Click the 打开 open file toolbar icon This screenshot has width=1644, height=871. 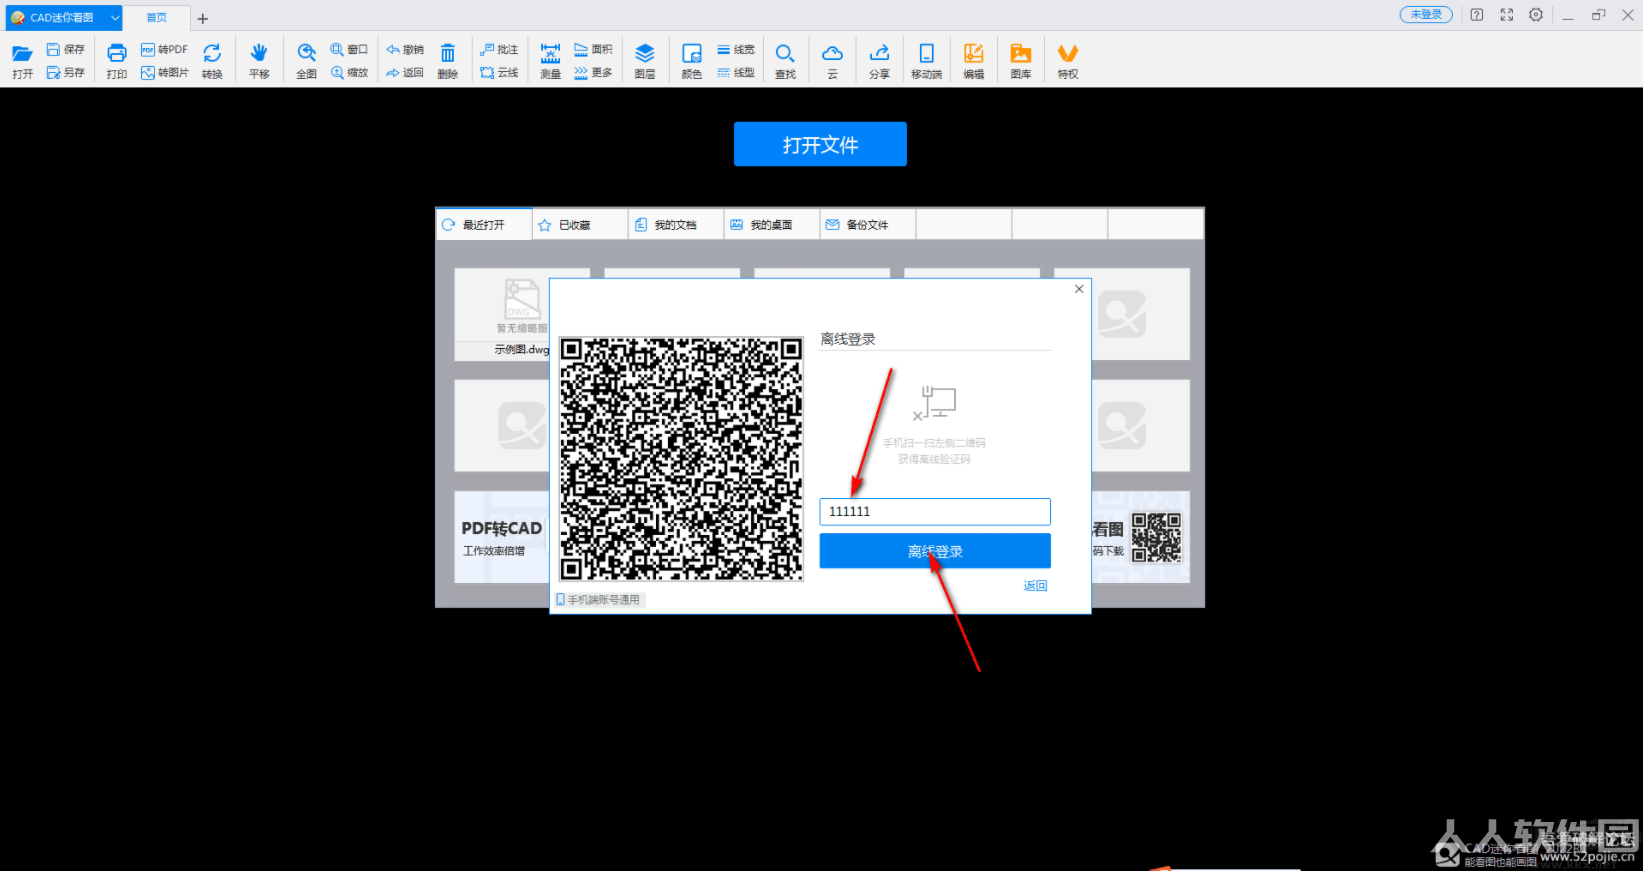click(x=22, y=61)
